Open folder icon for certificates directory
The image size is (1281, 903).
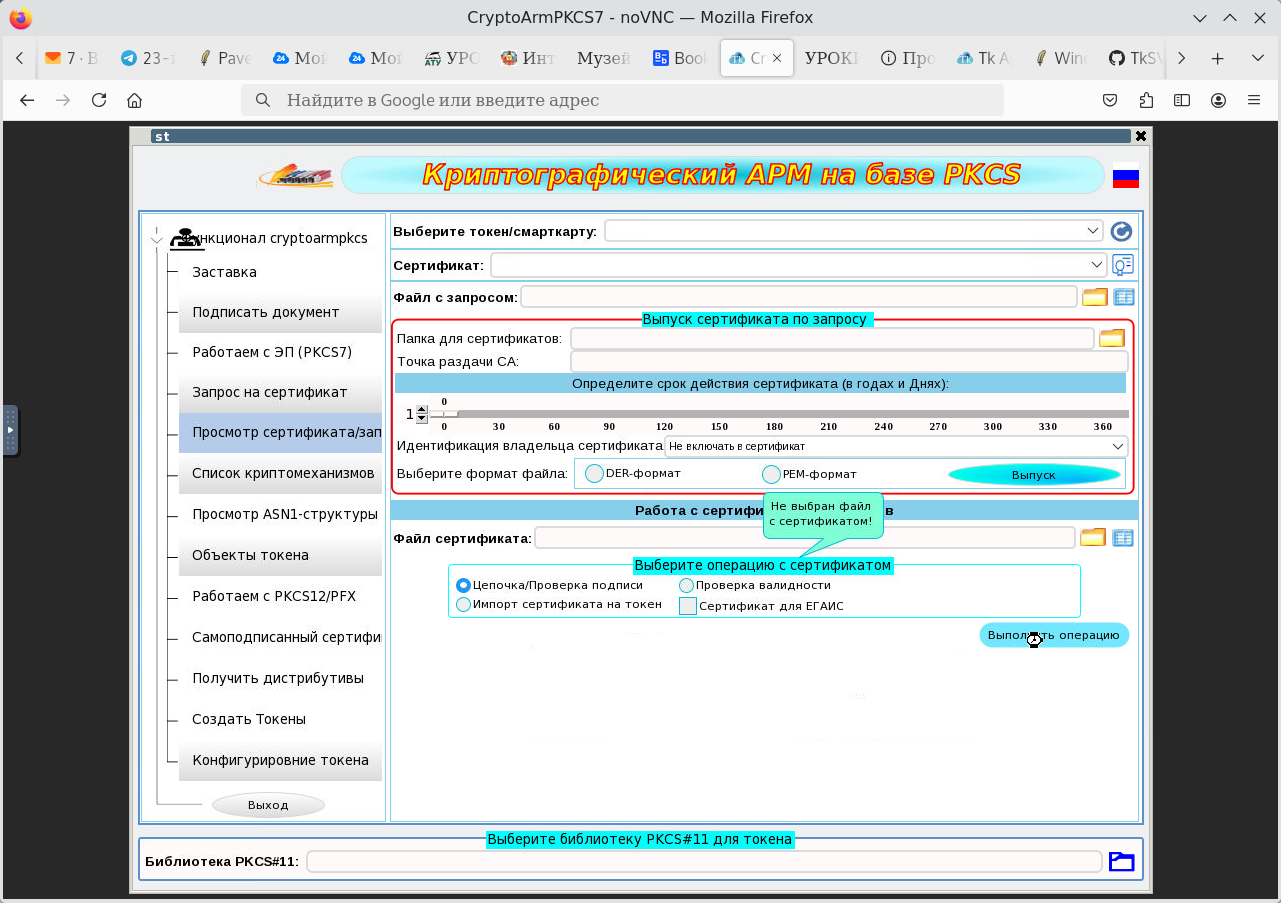tap(1112, 338)
